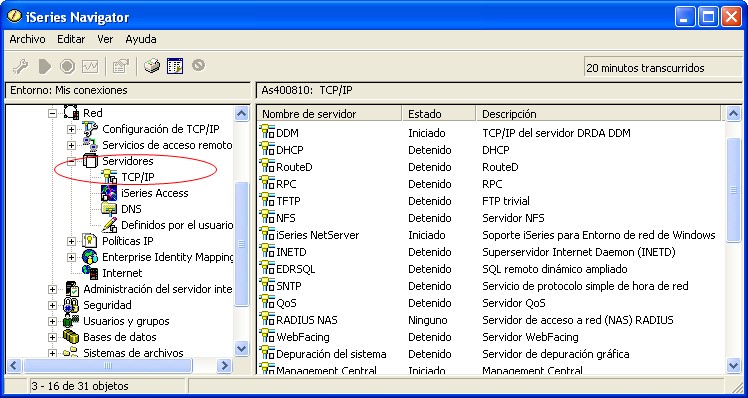Click tree pane scroll down arrow
The width and height of the screenshot is (748, 398).
(x=242, y=349)
